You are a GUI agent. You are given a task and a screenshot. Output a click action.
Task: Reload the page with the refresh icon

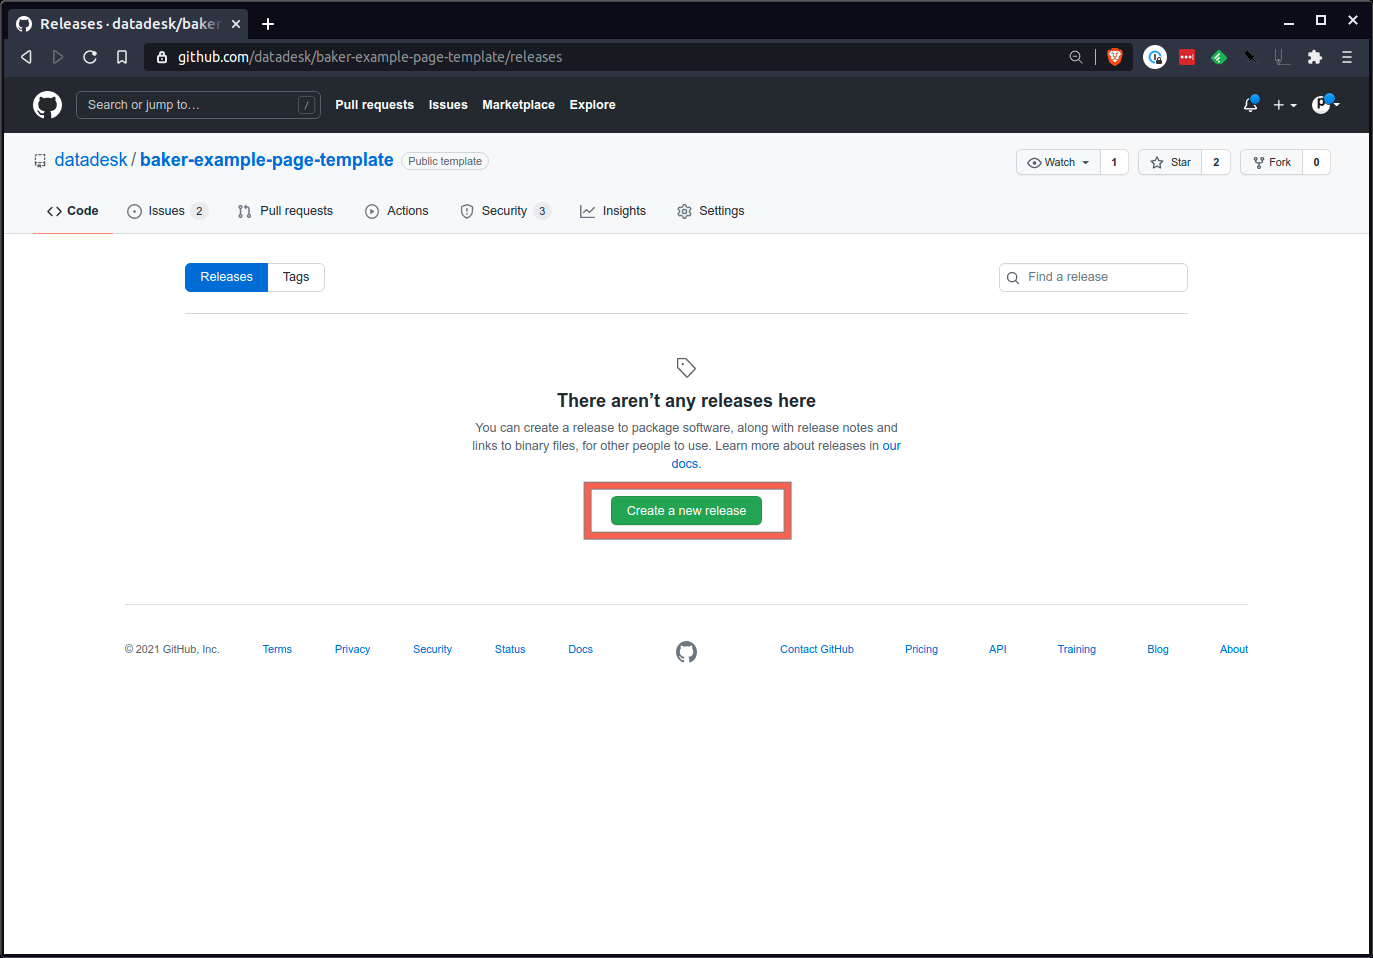click(90, 57)
